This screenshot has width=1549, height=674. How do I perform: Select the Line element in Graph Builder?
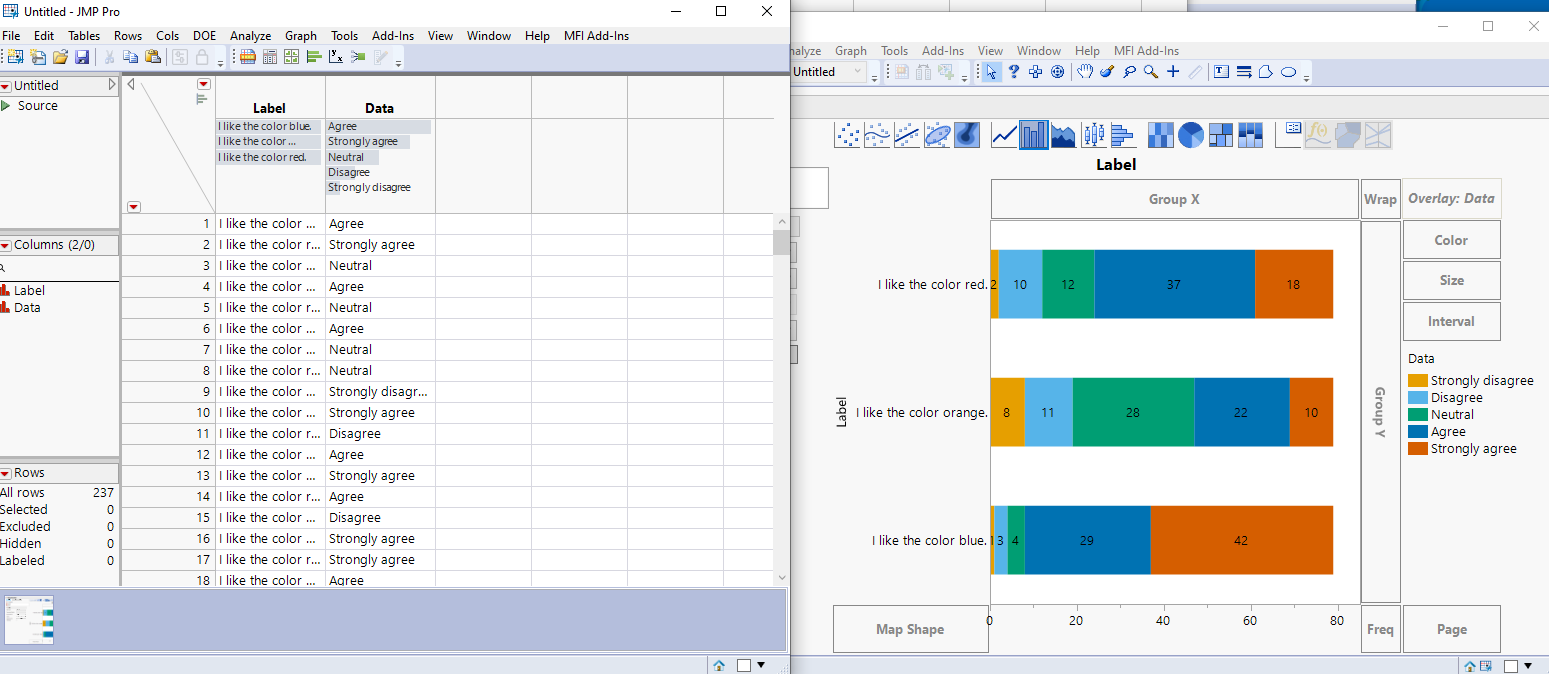1003,134
